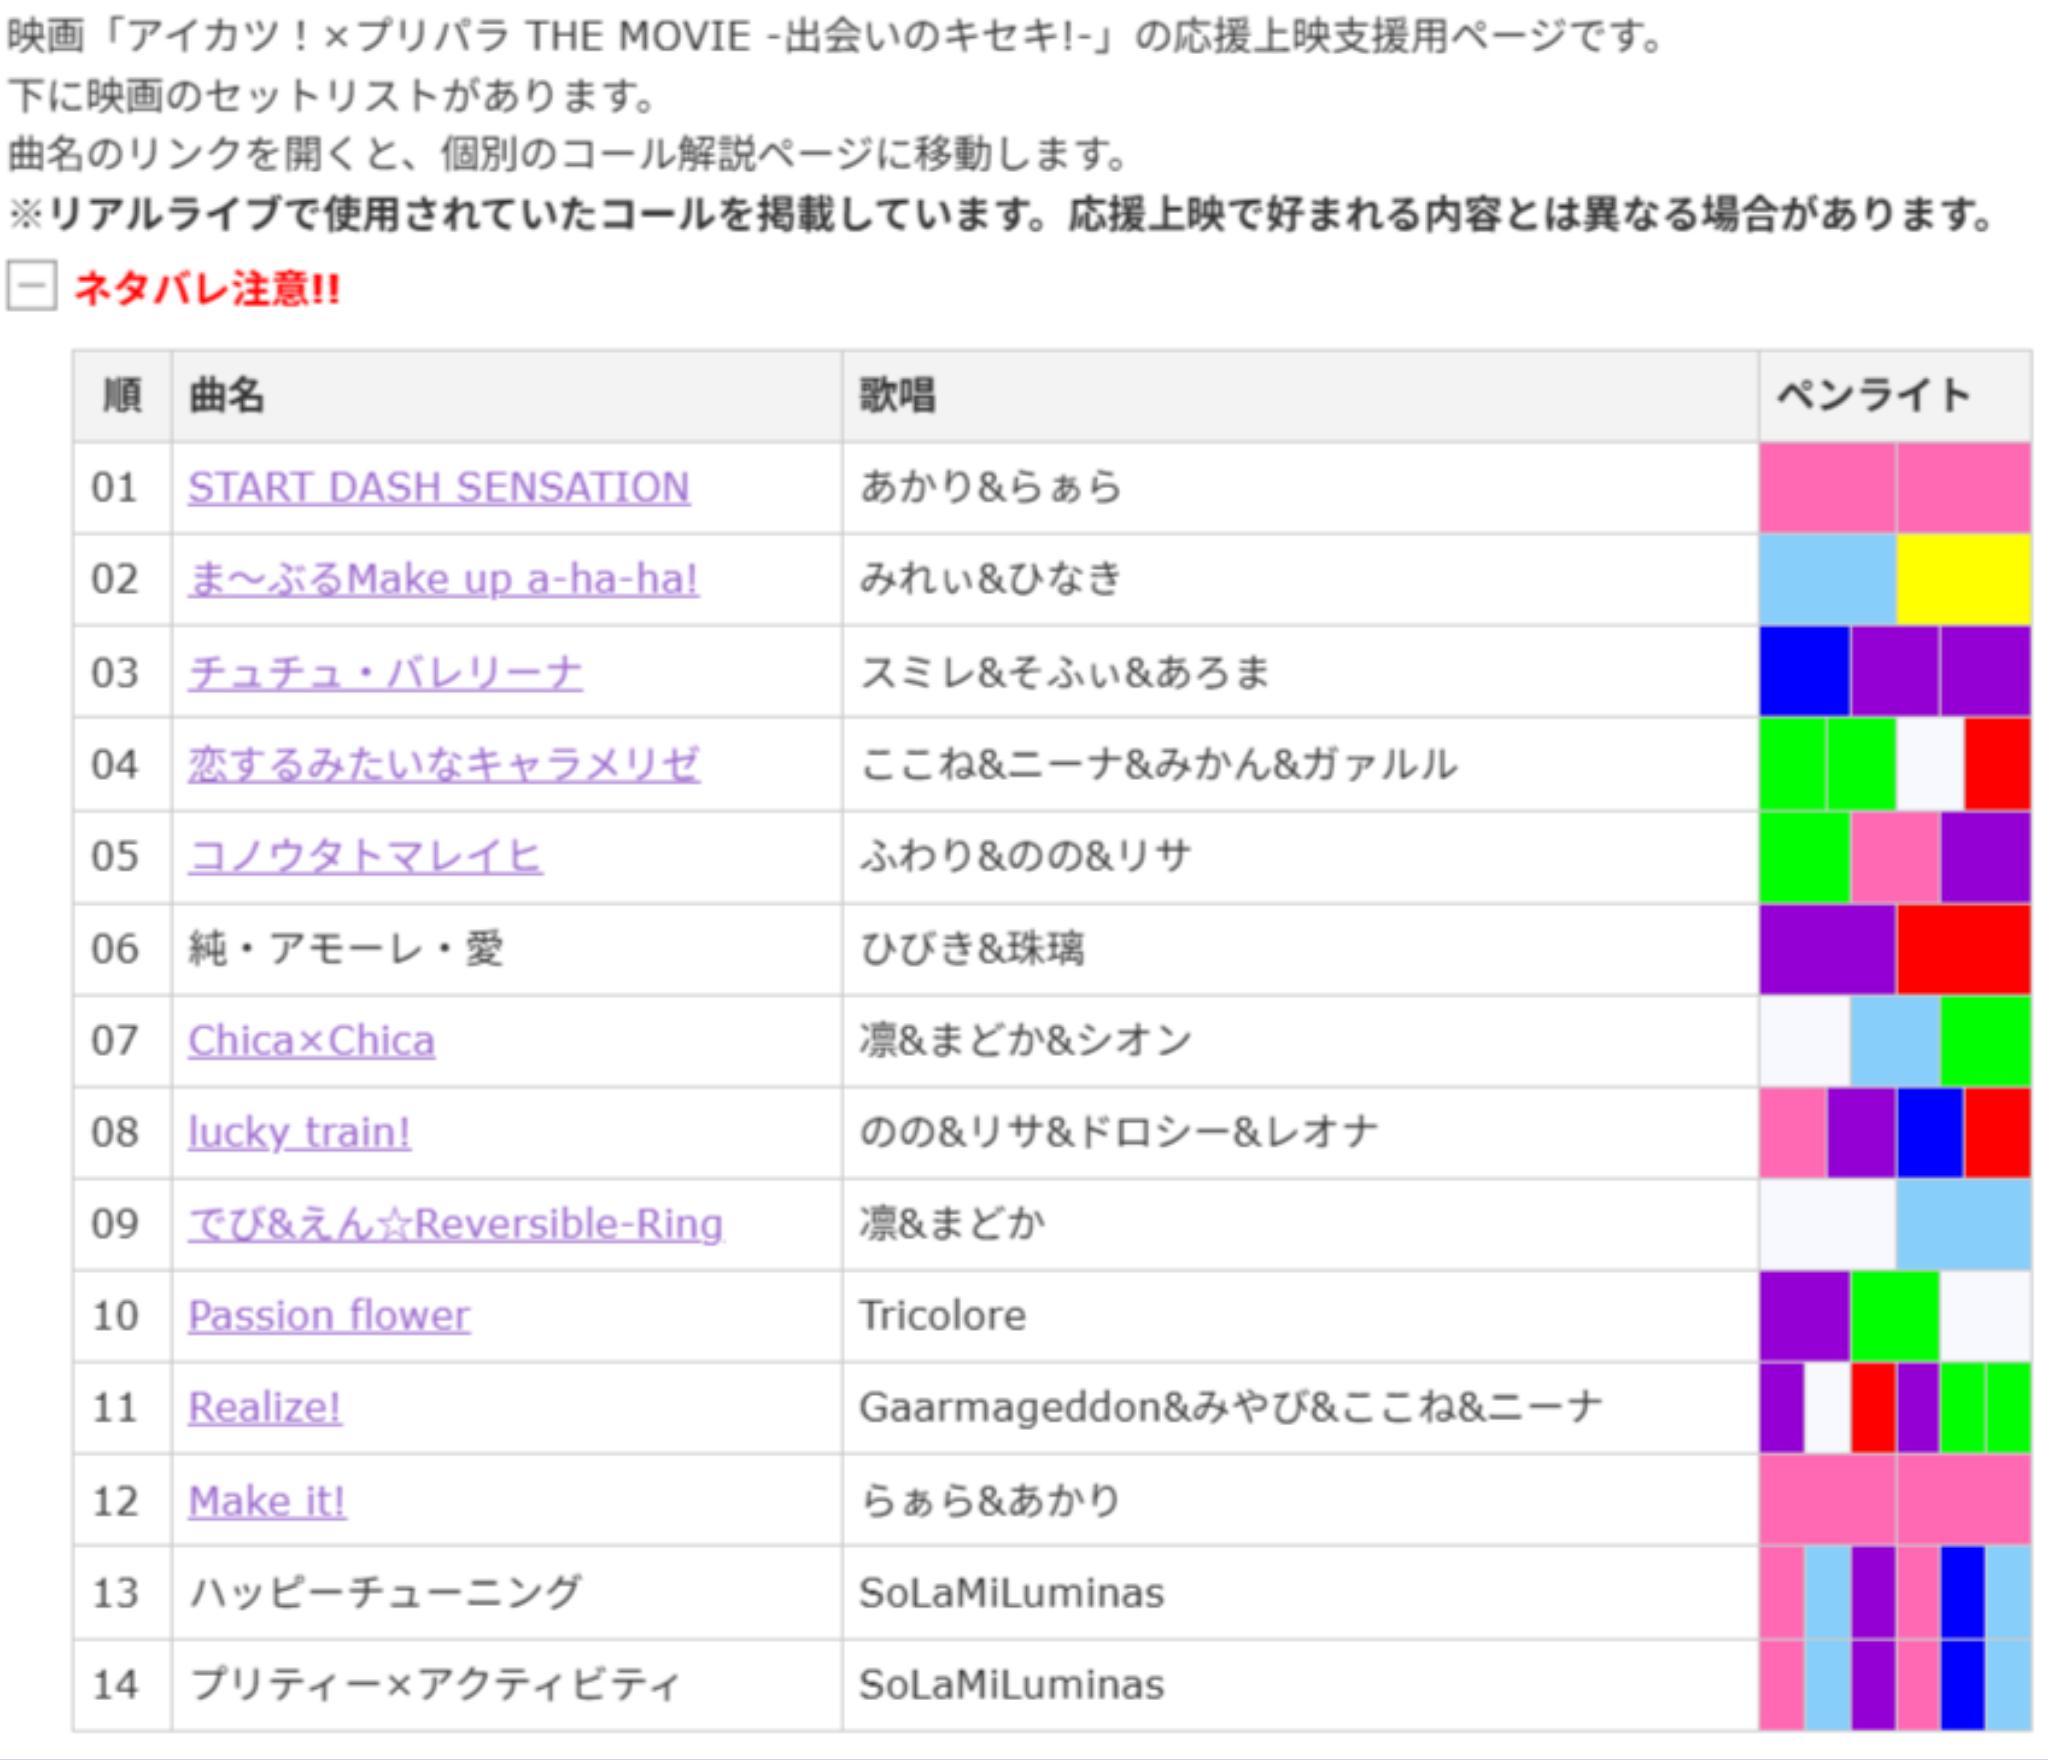Open the lucky train! link
The image size is (2048, 1760).
(299, 1133)
